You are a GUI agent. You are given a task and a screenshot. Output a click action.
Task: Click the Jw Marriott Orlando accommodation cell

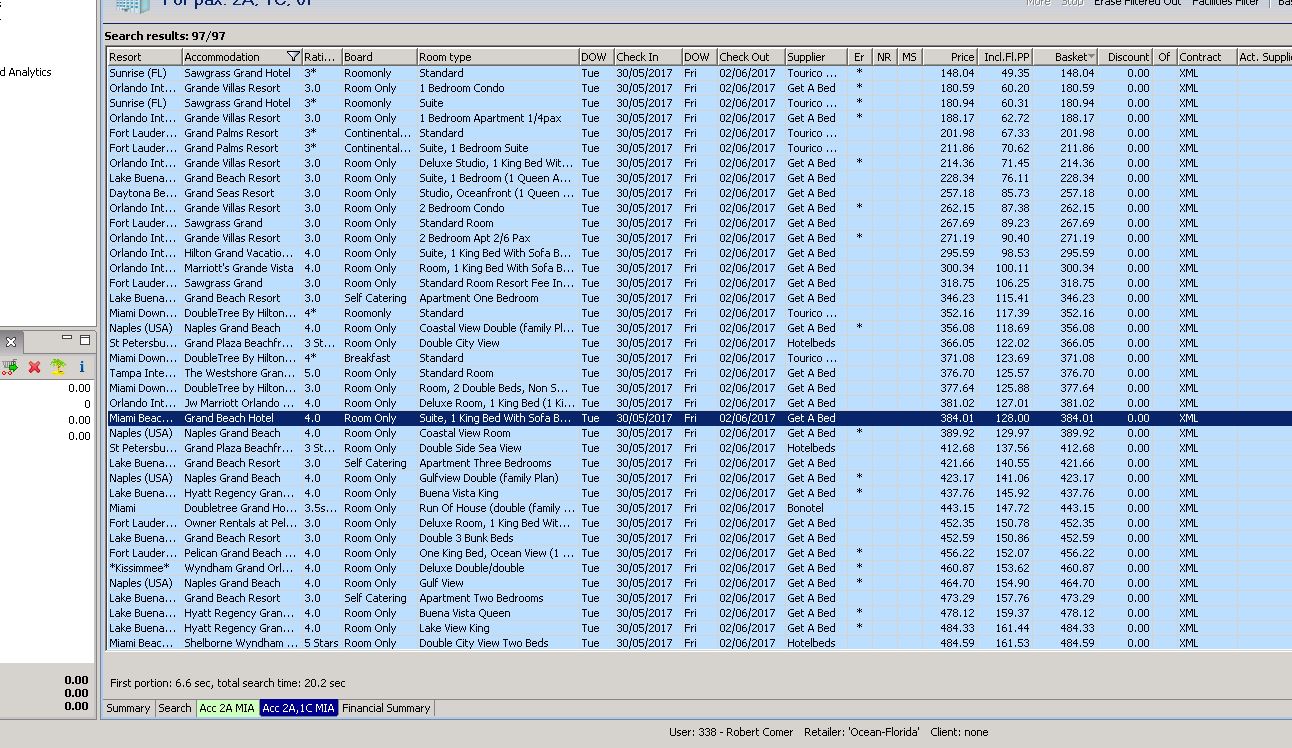pyautogui.click(x=242, y=403)
